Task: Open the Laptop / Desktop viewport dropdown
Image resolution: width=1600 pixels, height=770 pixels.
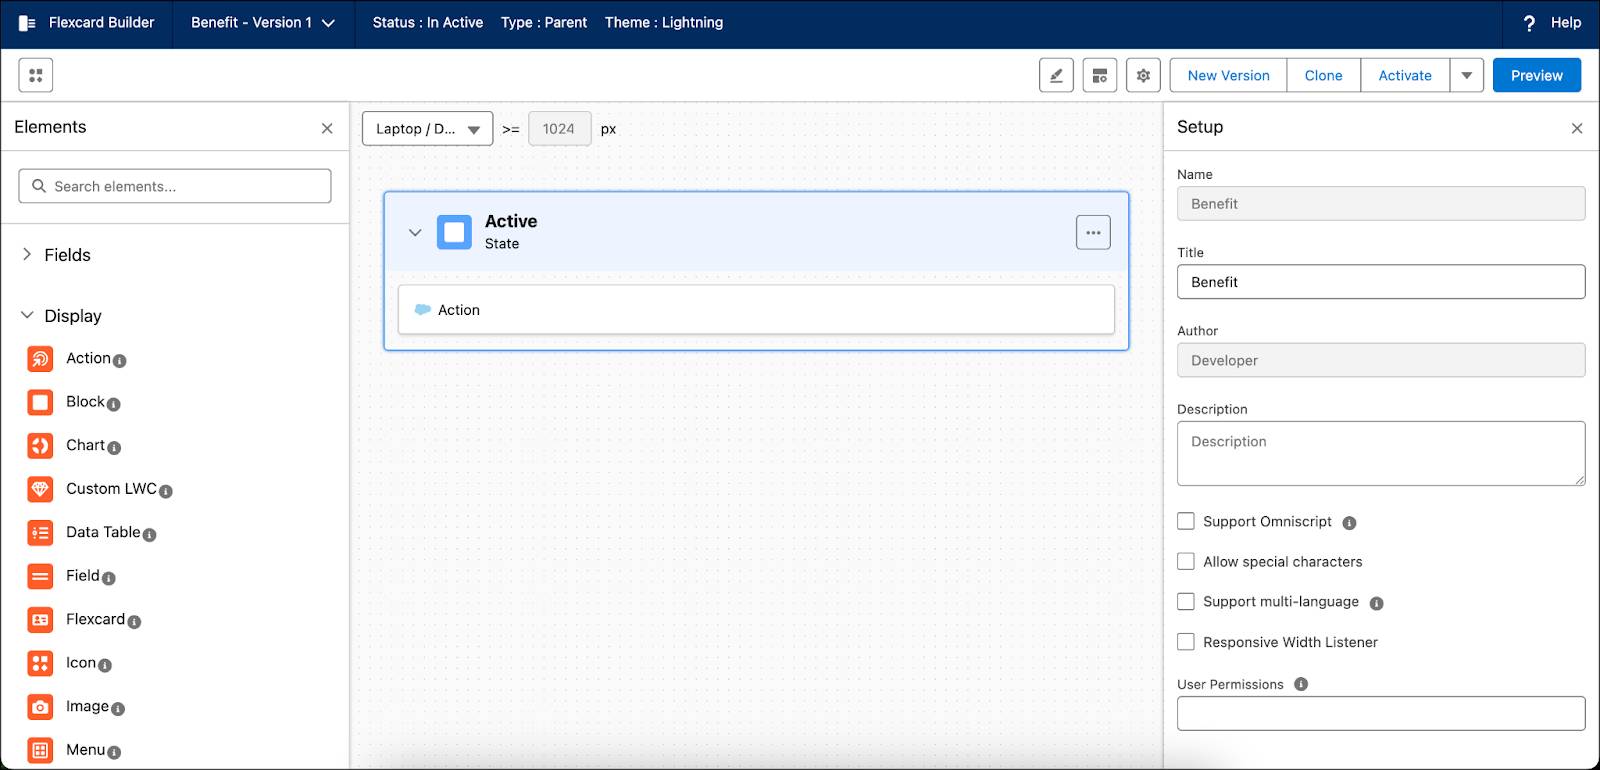Action: [x=427, y=128]
